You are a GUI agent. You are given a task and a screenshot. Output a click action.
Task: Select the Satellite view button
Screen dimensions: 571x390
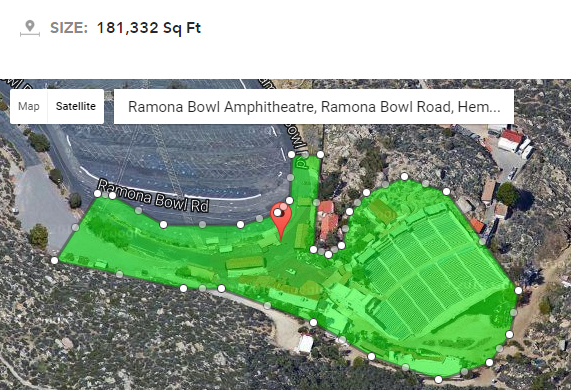pyautogui.click(x=76, y=106)
